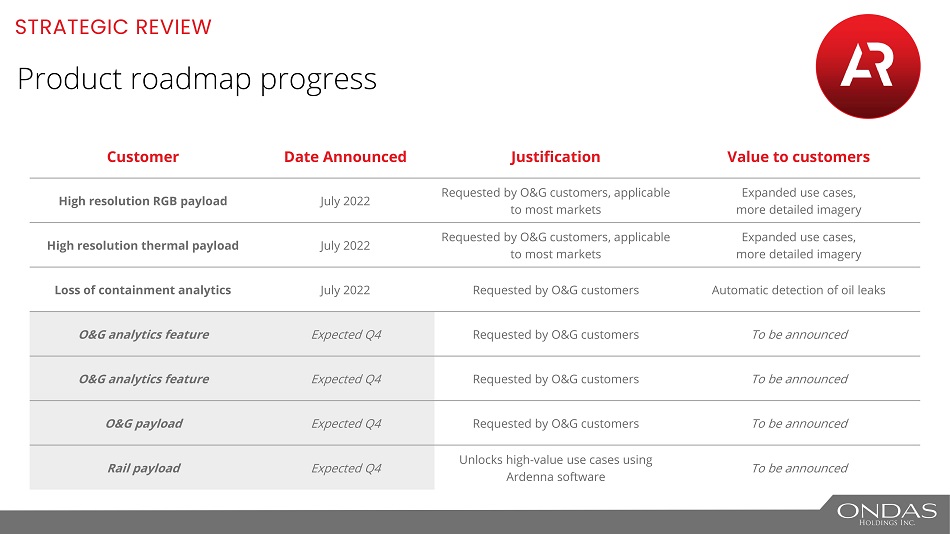
Task: Click July 2022 in Loss of containment row
Action: click(x=345, y=290)
